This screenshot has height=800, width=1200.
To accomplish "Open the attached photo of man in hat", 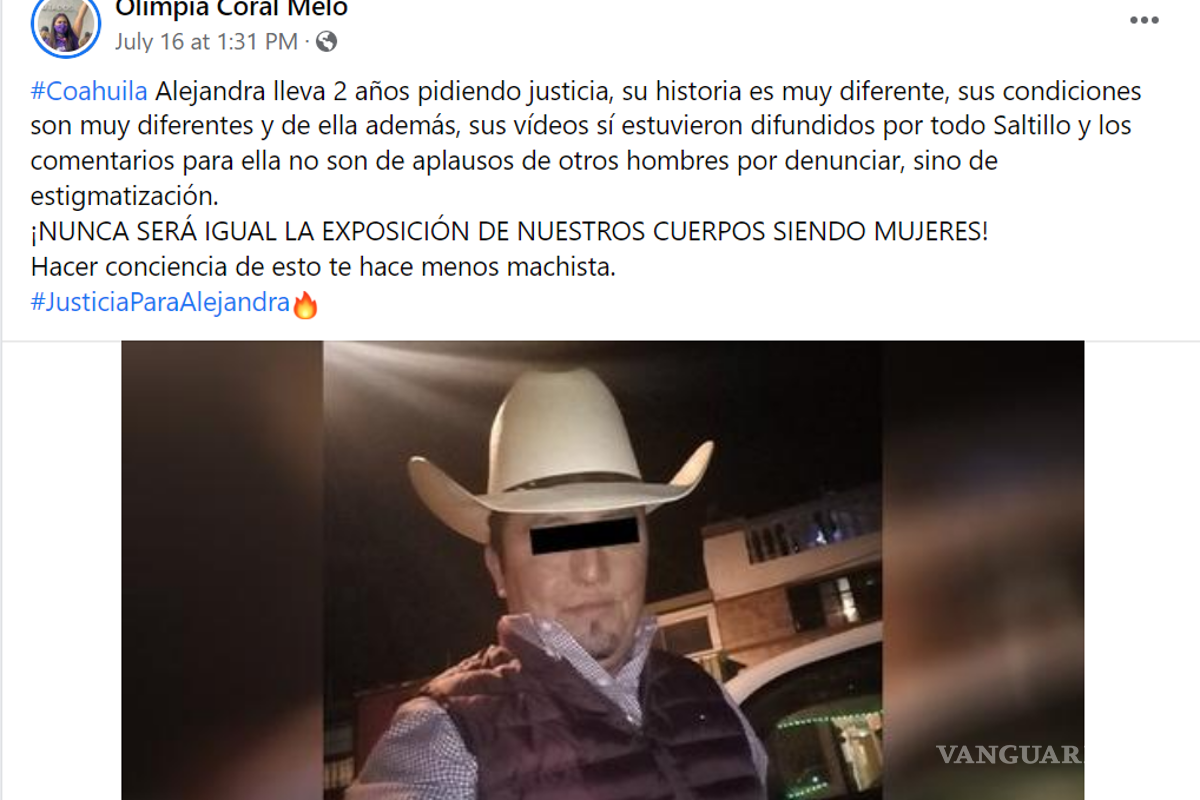I will [x=603, y=570].
